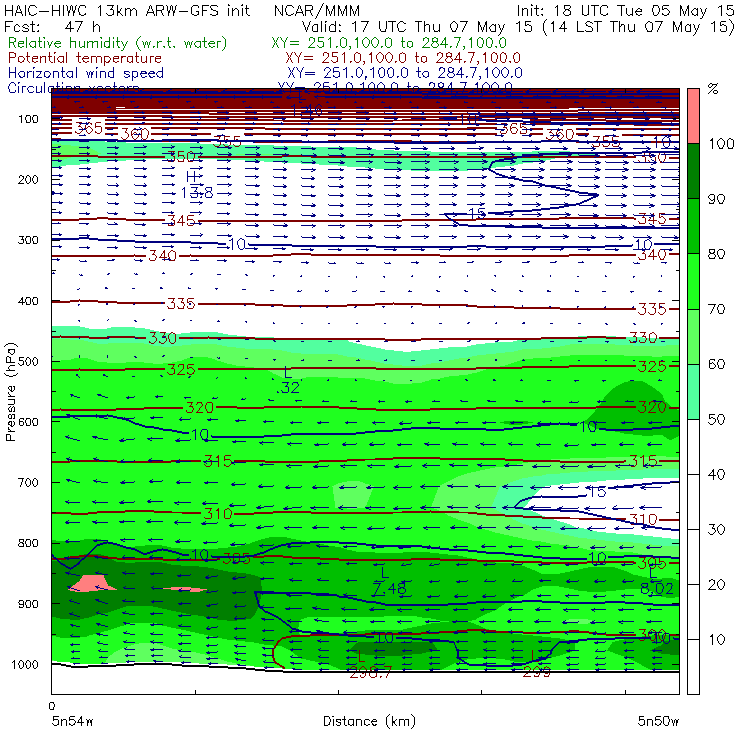The width and height of the screenshot is (740, 740).
Task: Click the '400' pressure axis tick label
Action: [x=28, y=301]
